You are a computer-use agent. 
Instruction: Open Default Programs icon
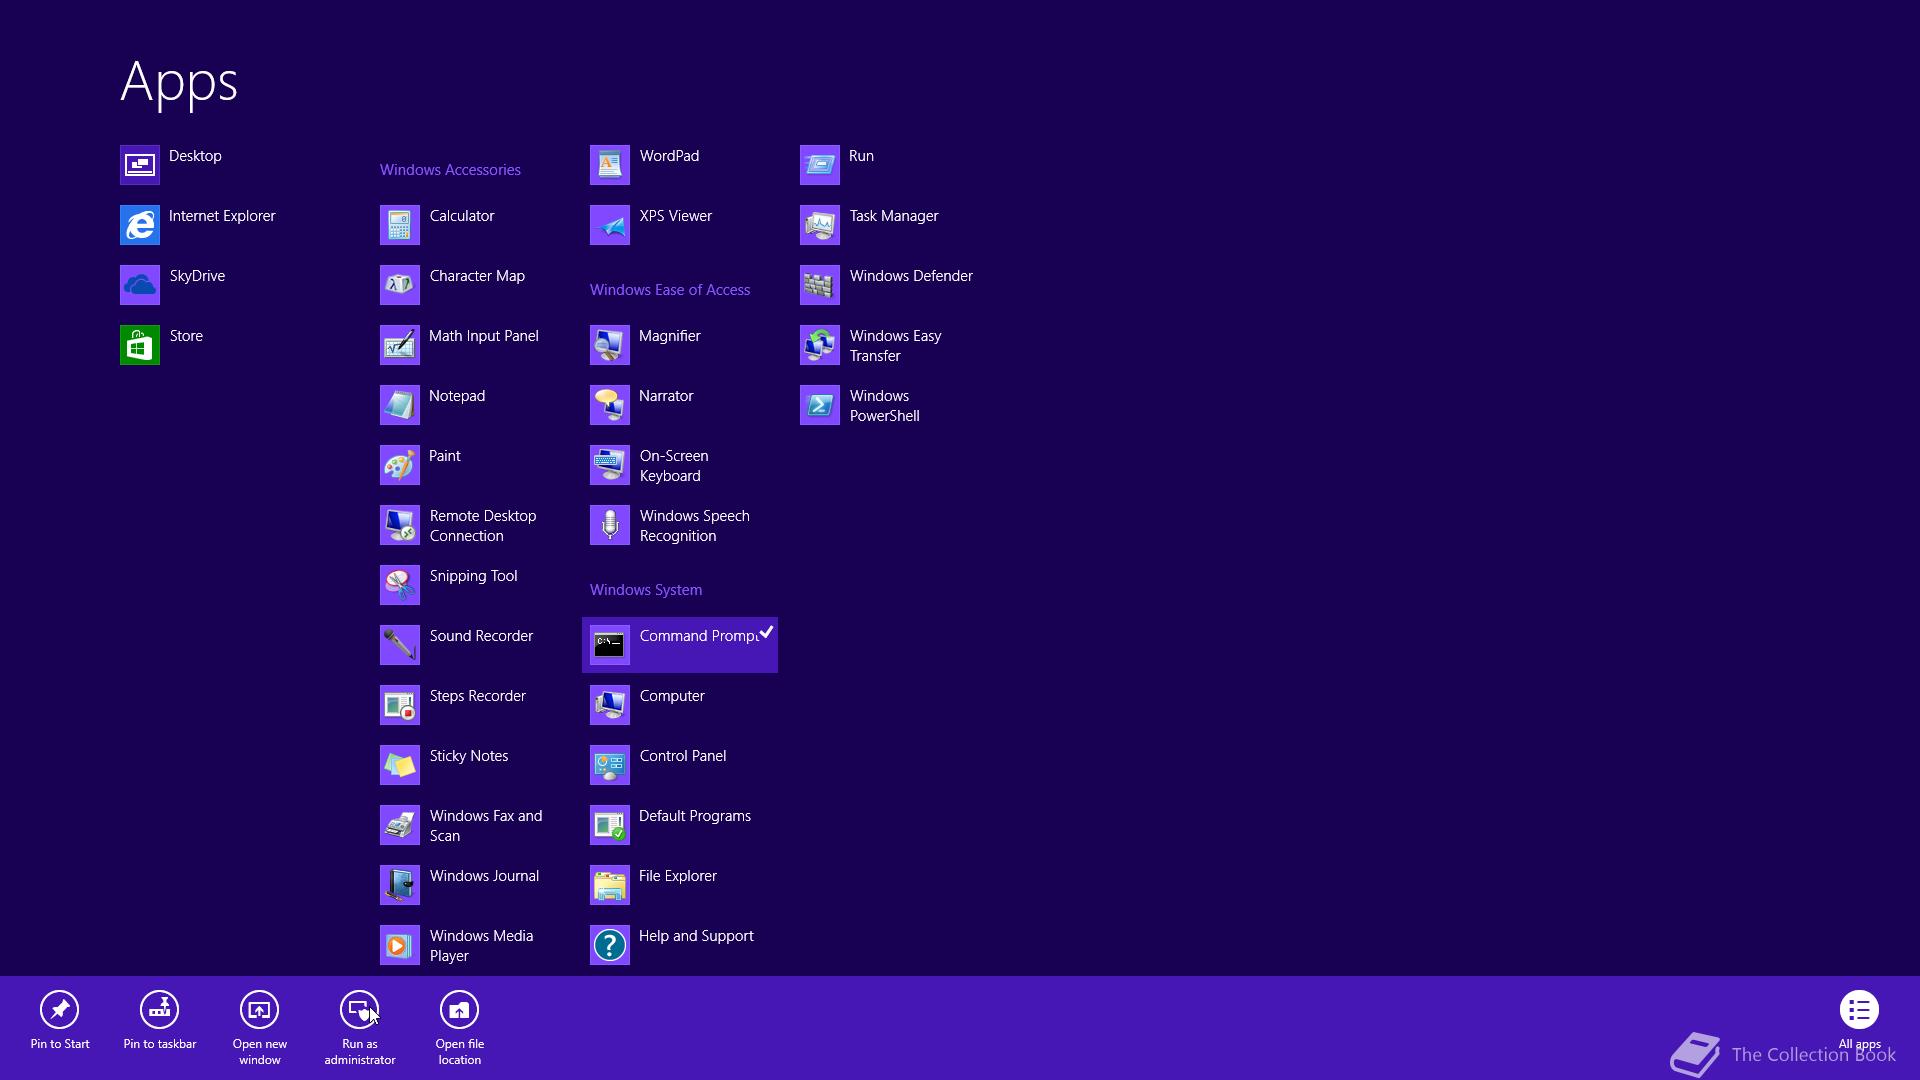point(610,825)
